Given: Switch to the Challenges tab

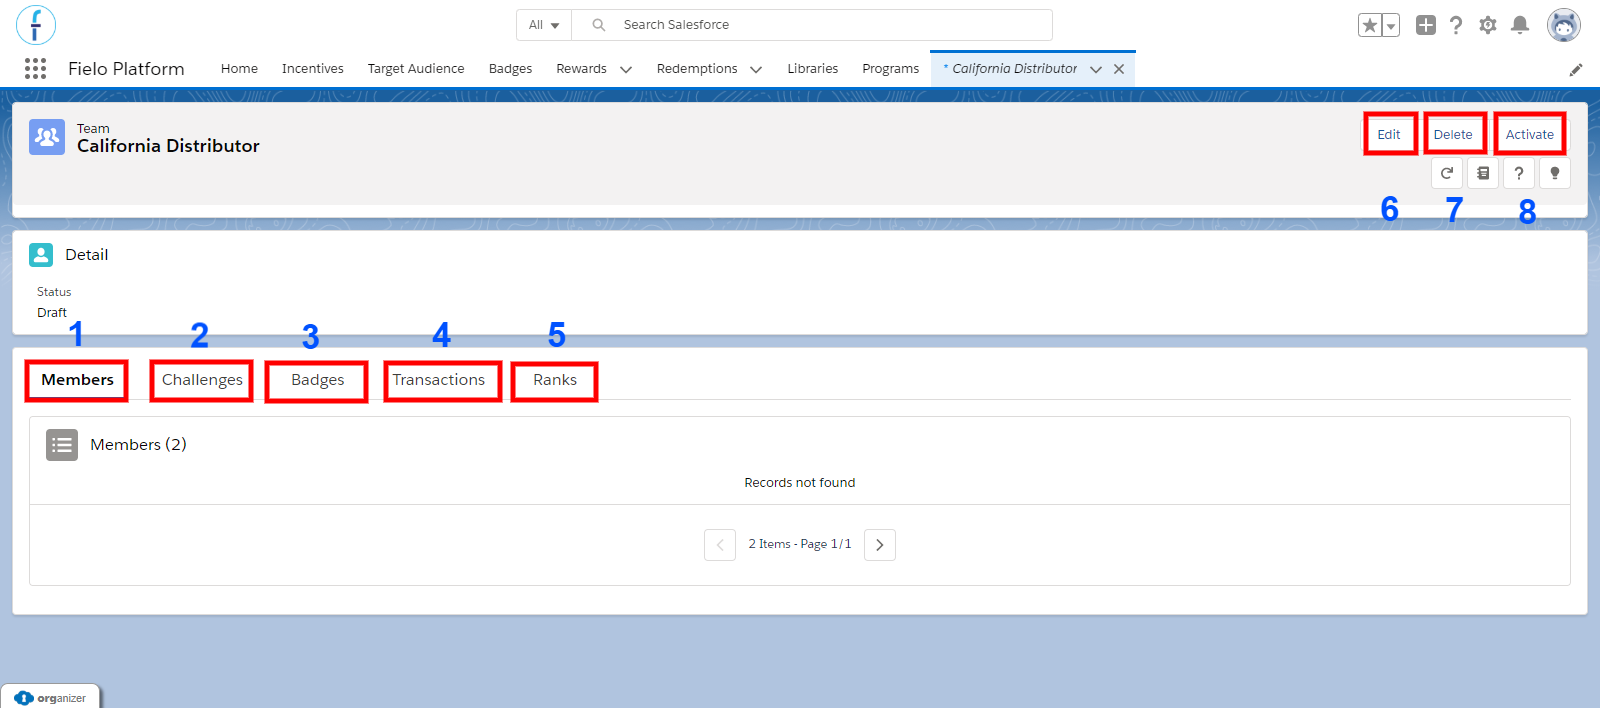Looking at the screenshot, I should pos(202,380).
